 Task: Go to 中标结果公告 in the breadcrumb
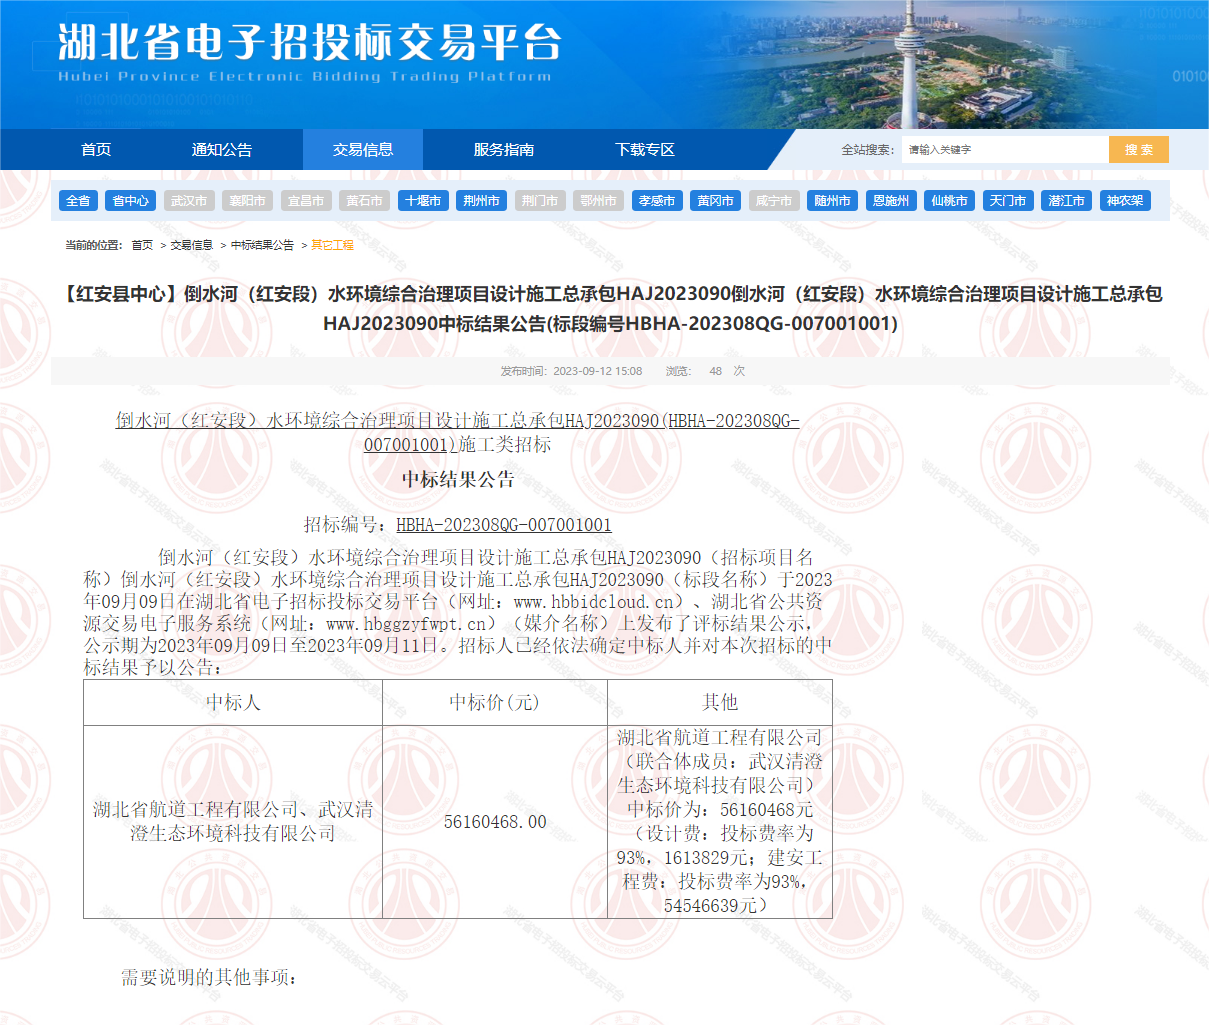click(262, 245)
